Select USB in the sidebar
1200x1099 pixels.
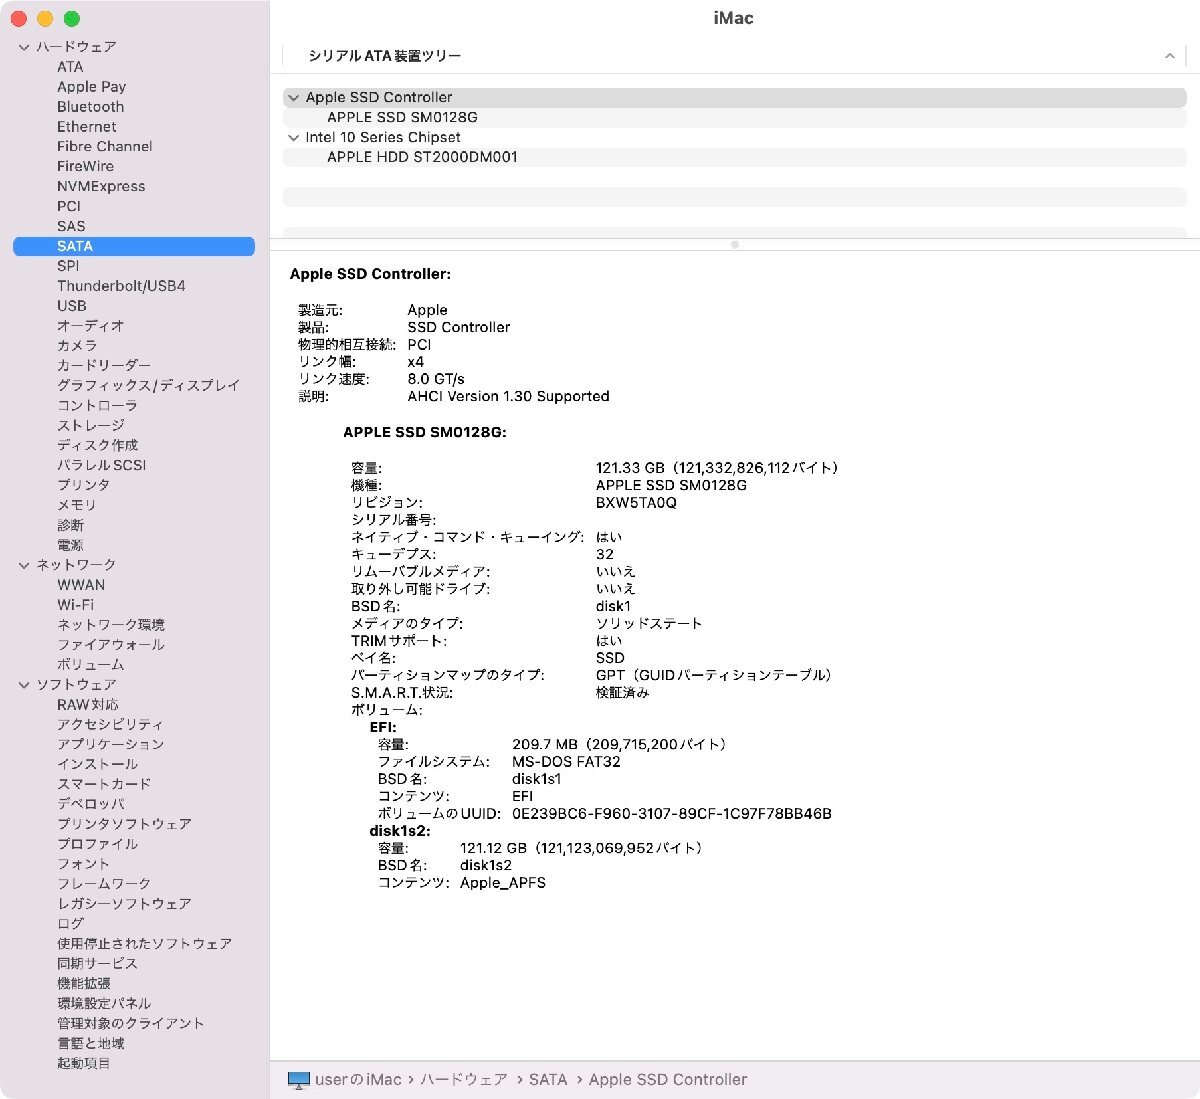(71, 306)
